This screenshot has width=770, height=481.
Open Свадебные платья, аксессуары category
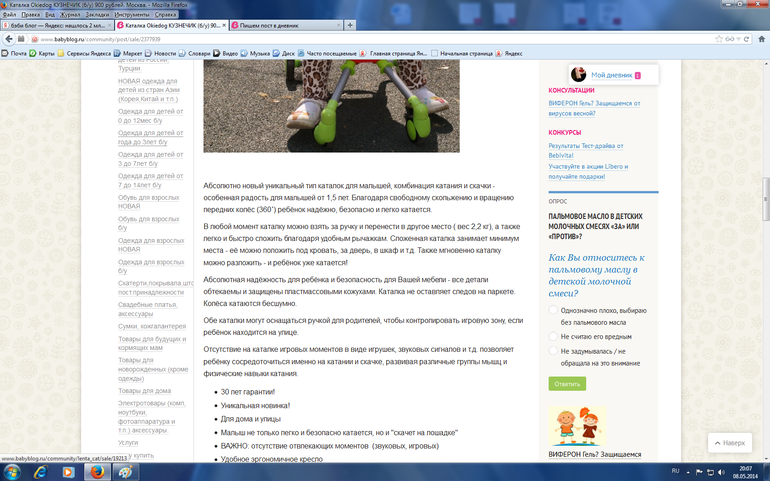[147, 309]
